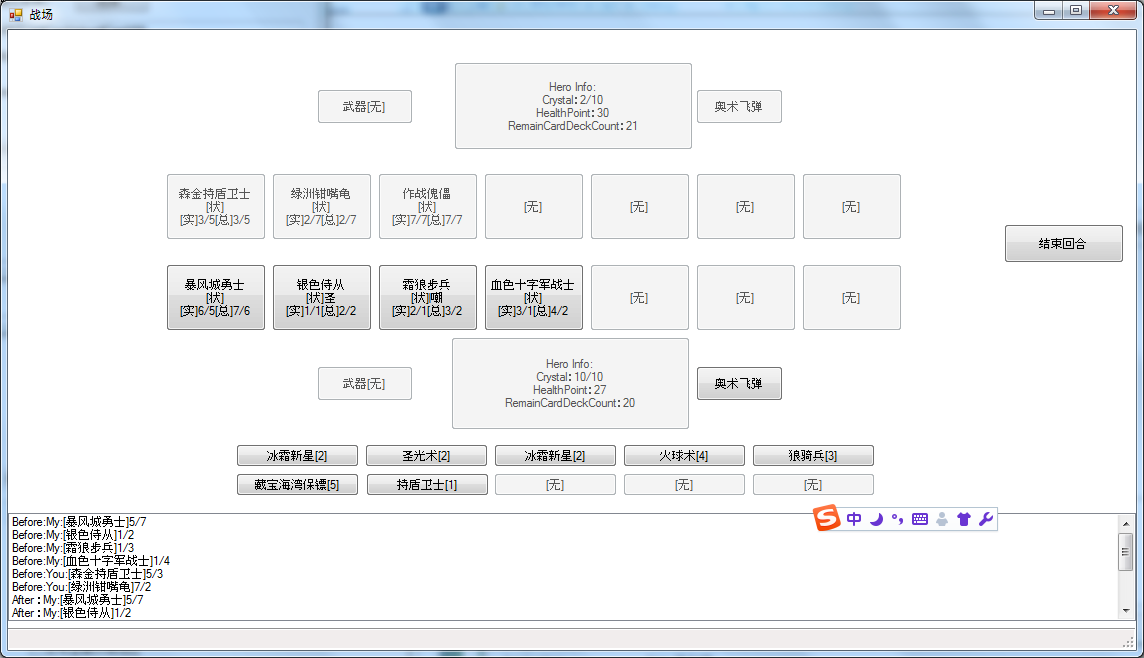Image resolution: width=1144 pixels, height=658 pixels.
Task: Select enemy minion 作战傀儡
Action: (x=428, y=206)
